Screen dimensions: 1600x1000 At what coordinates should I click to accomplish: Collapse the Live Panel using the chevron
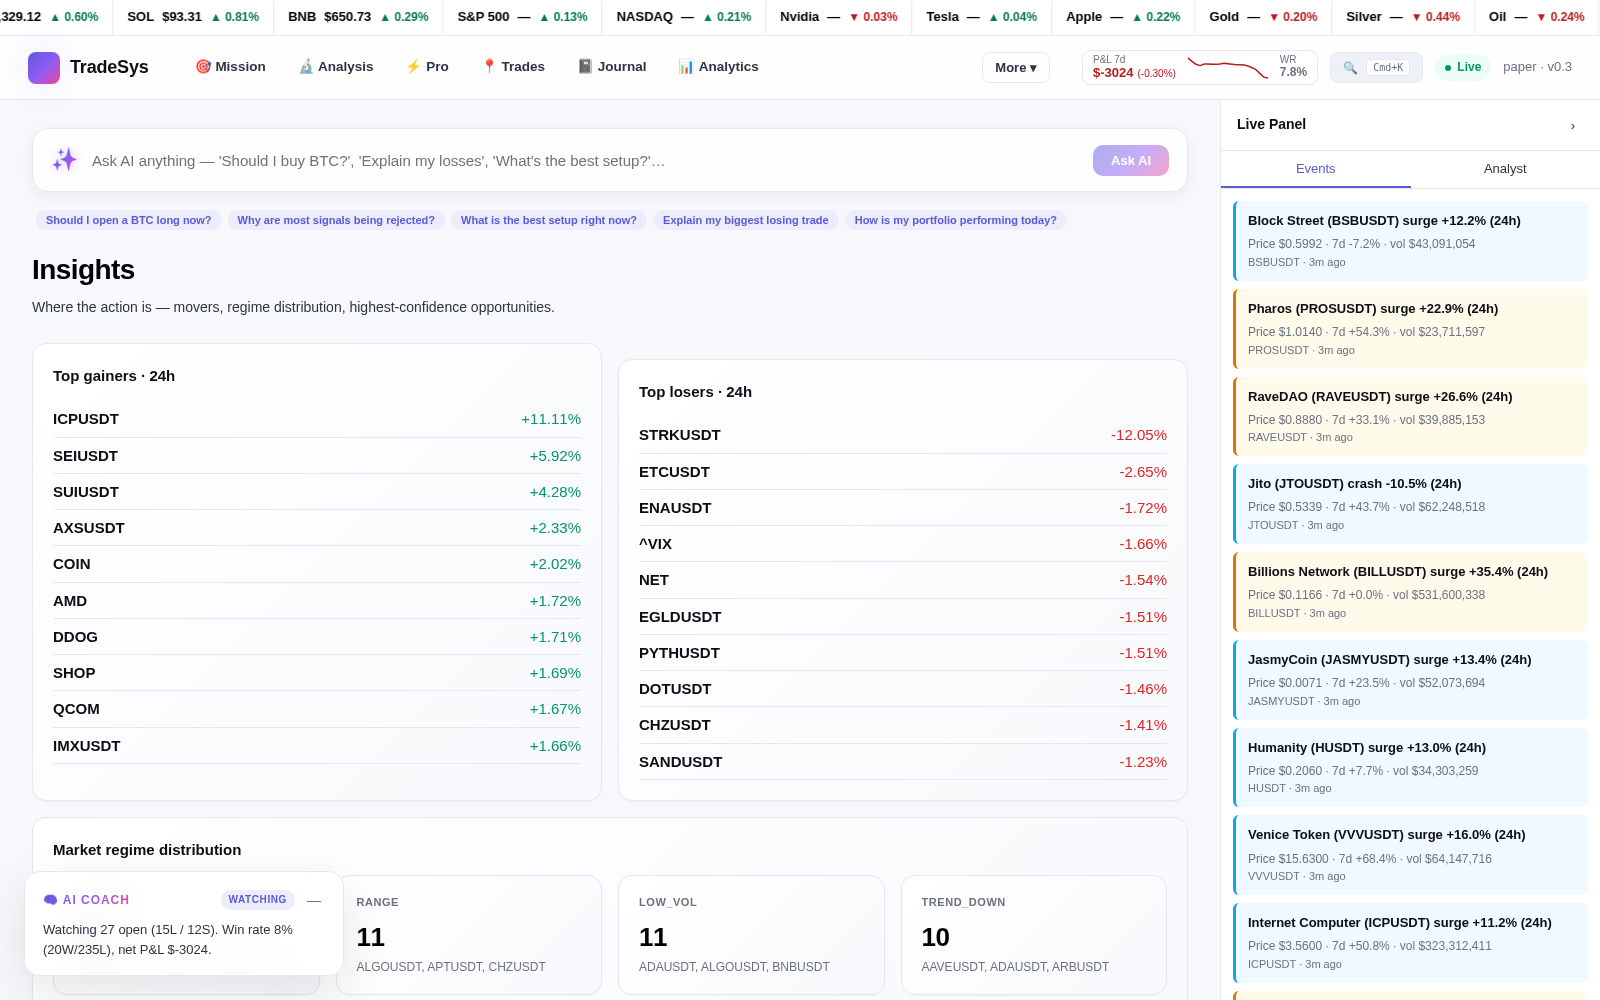[1573, 125]
